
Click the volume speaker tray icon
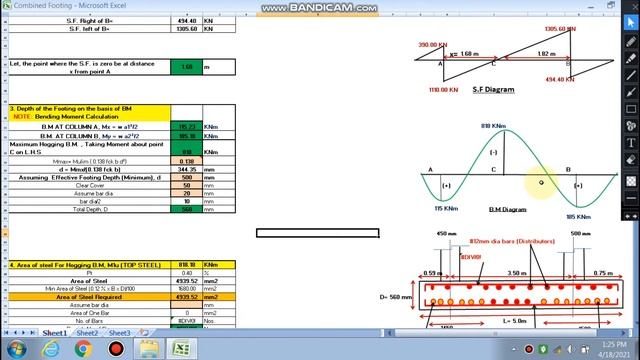[571, 349]
